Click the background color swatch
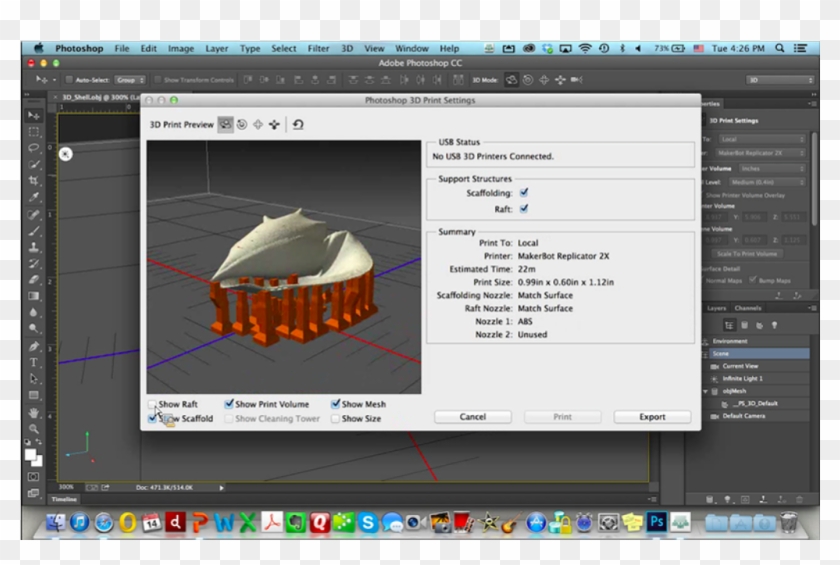Image resolution: width=840 pixels, height=565 pixels. [x=38, y=461]
